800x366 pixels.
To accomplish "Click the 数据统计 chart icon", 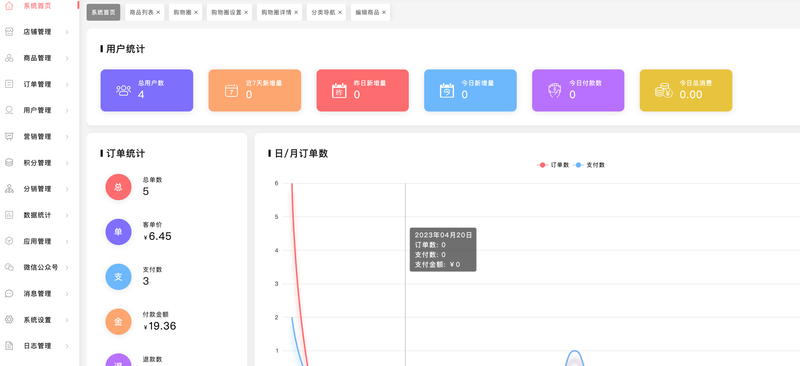I will click(9, 215).
